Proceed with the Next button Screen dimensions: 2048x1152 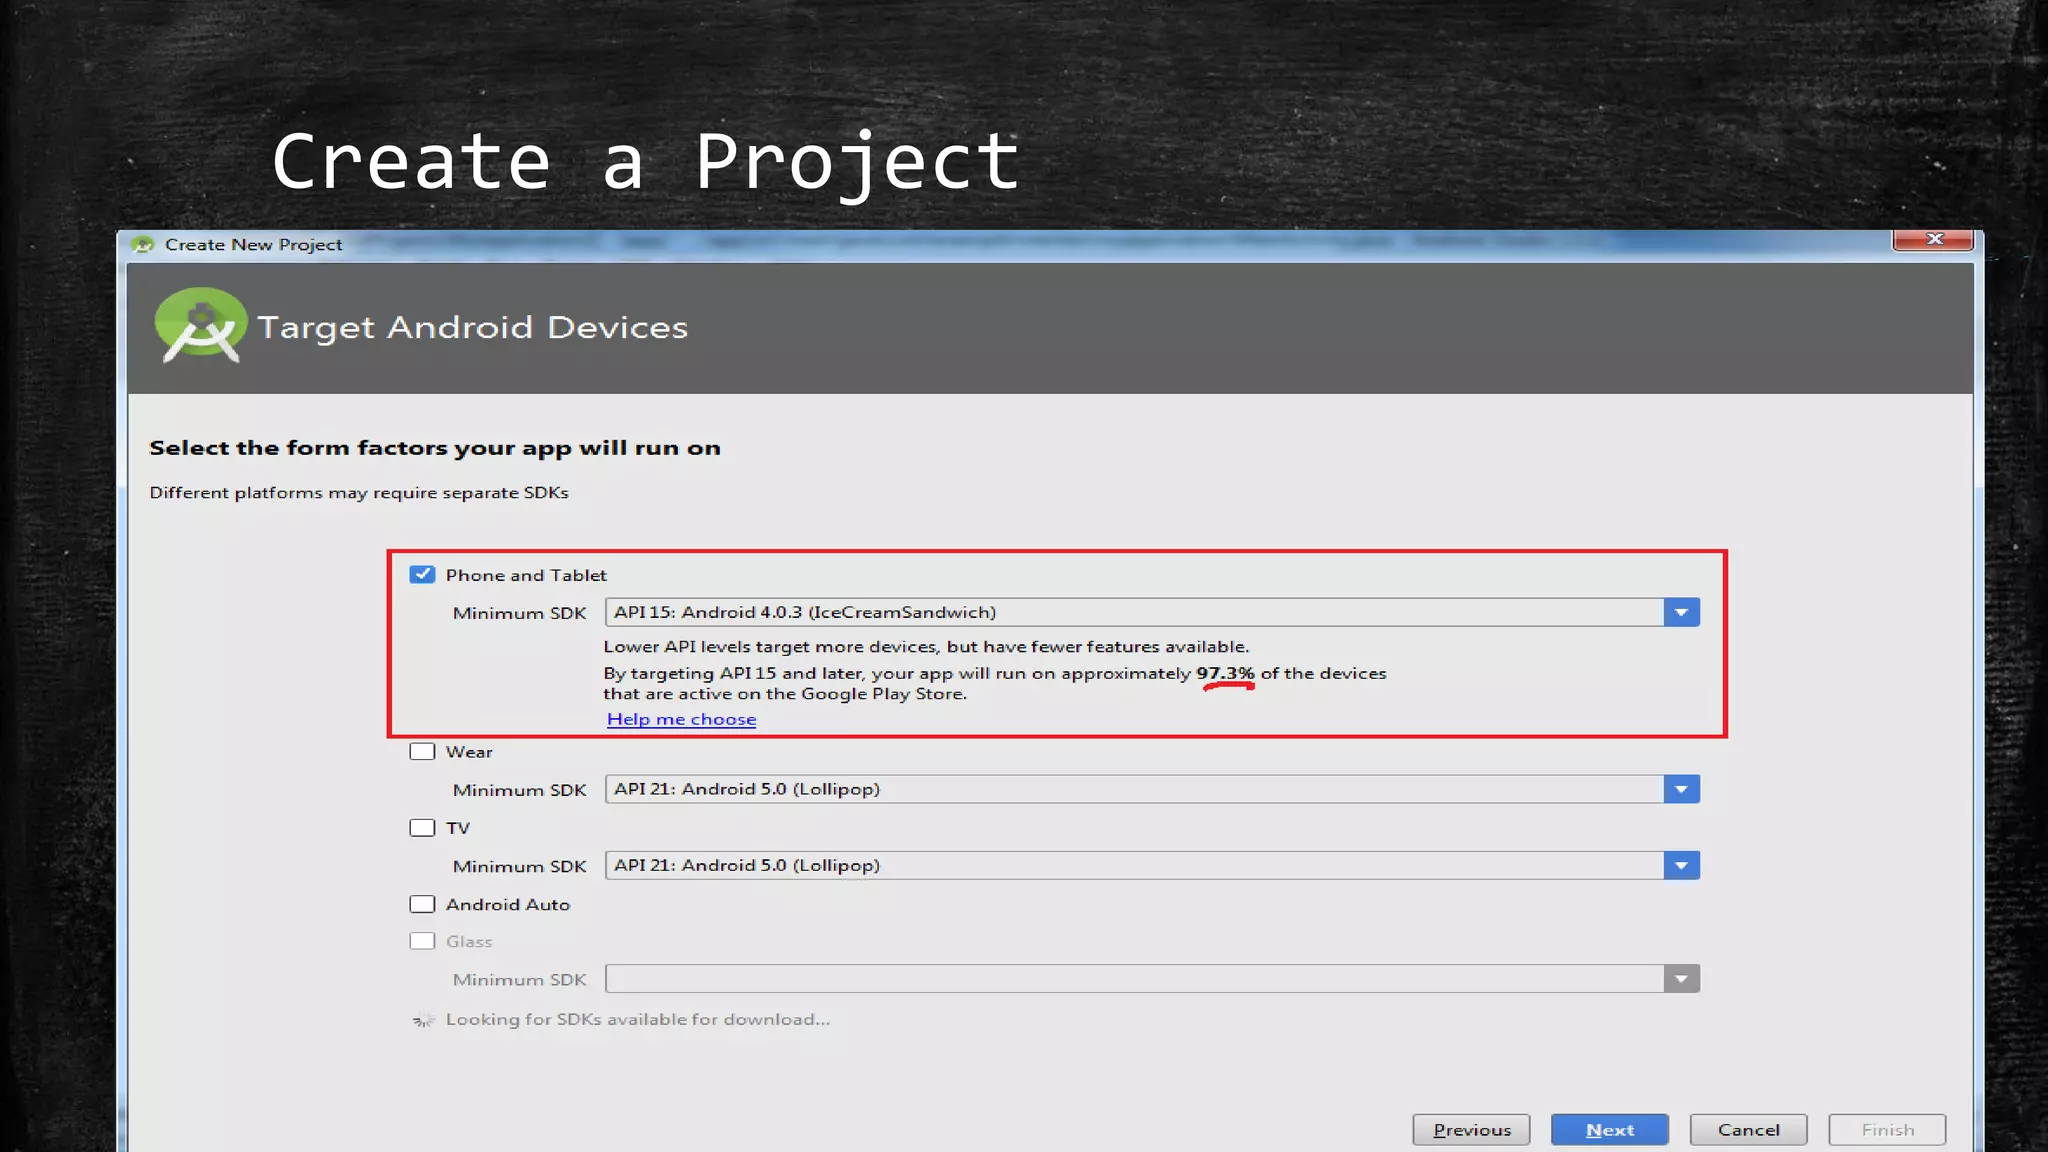coord(1609,1129)
